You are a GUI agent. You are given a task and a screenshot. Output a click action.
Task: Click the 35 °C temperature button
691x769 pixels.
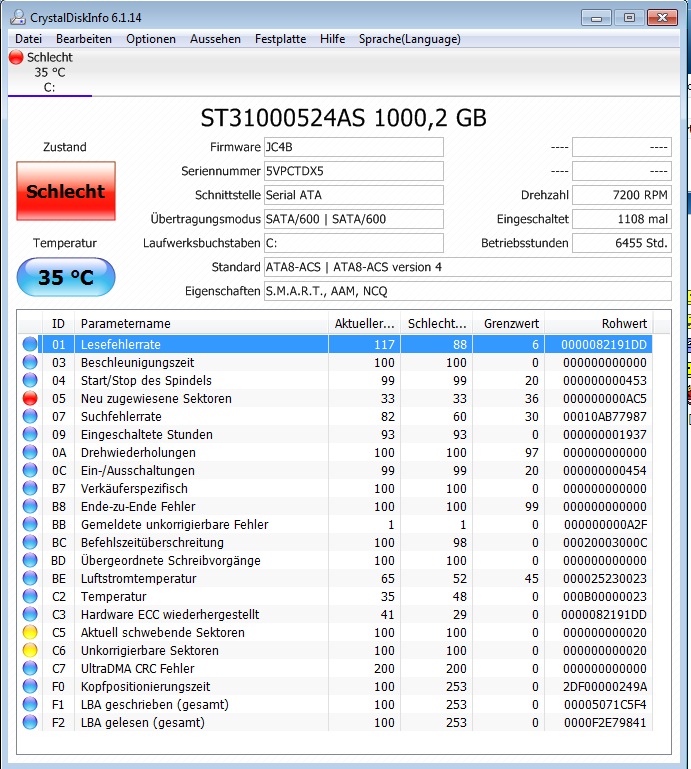66,277
